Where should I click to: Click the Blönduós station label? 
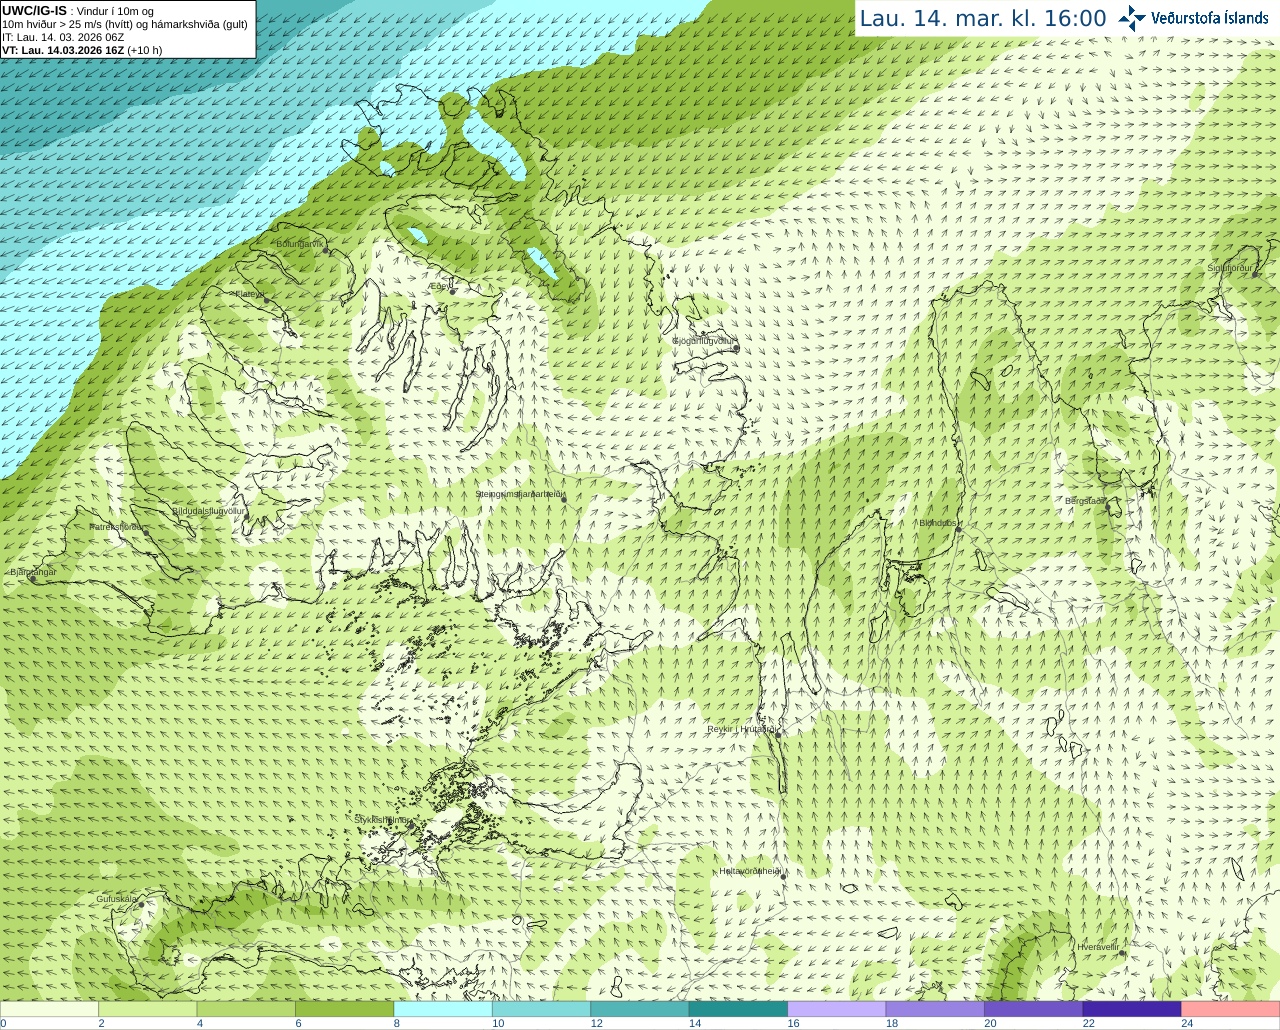click(938, 523)
